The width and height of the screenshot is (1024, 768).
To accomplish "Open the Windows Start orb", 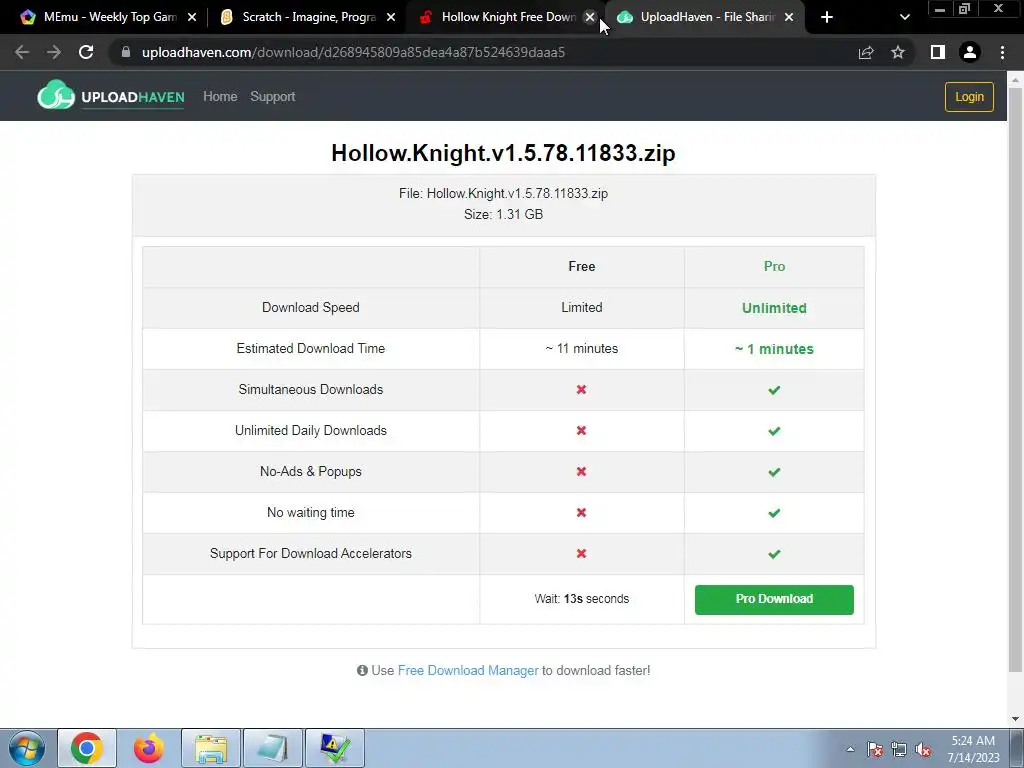I will click(x=27, y=748).
